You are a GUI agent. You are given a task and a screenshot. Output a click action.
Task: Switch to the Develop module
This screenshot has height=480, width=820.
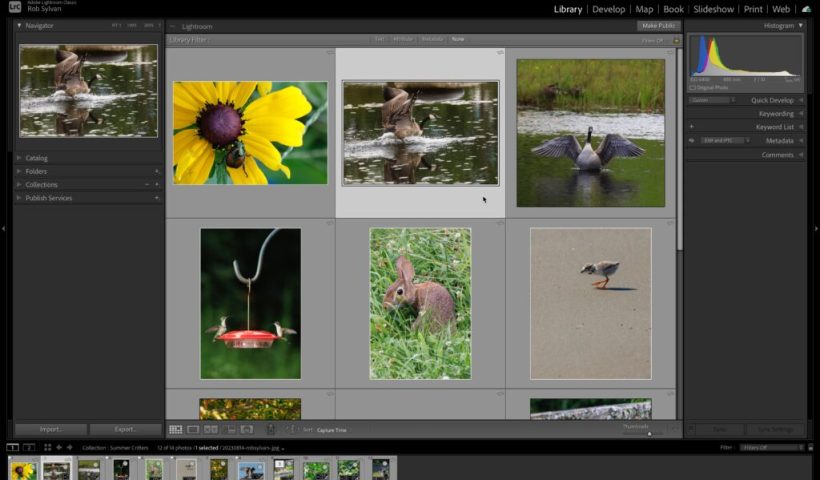pos(608,9)
